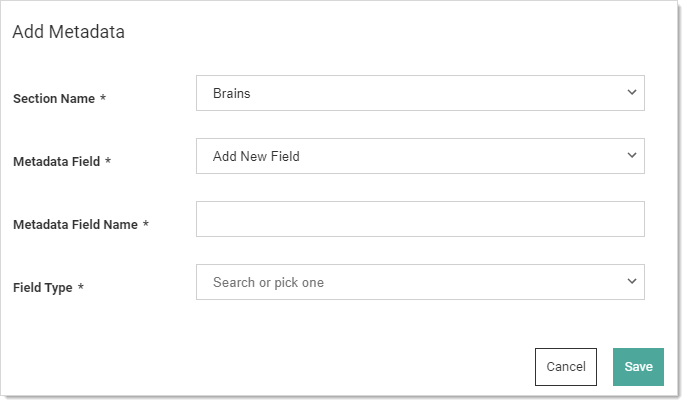Open the Metadata Field dropdown

[x=420, y=156]
